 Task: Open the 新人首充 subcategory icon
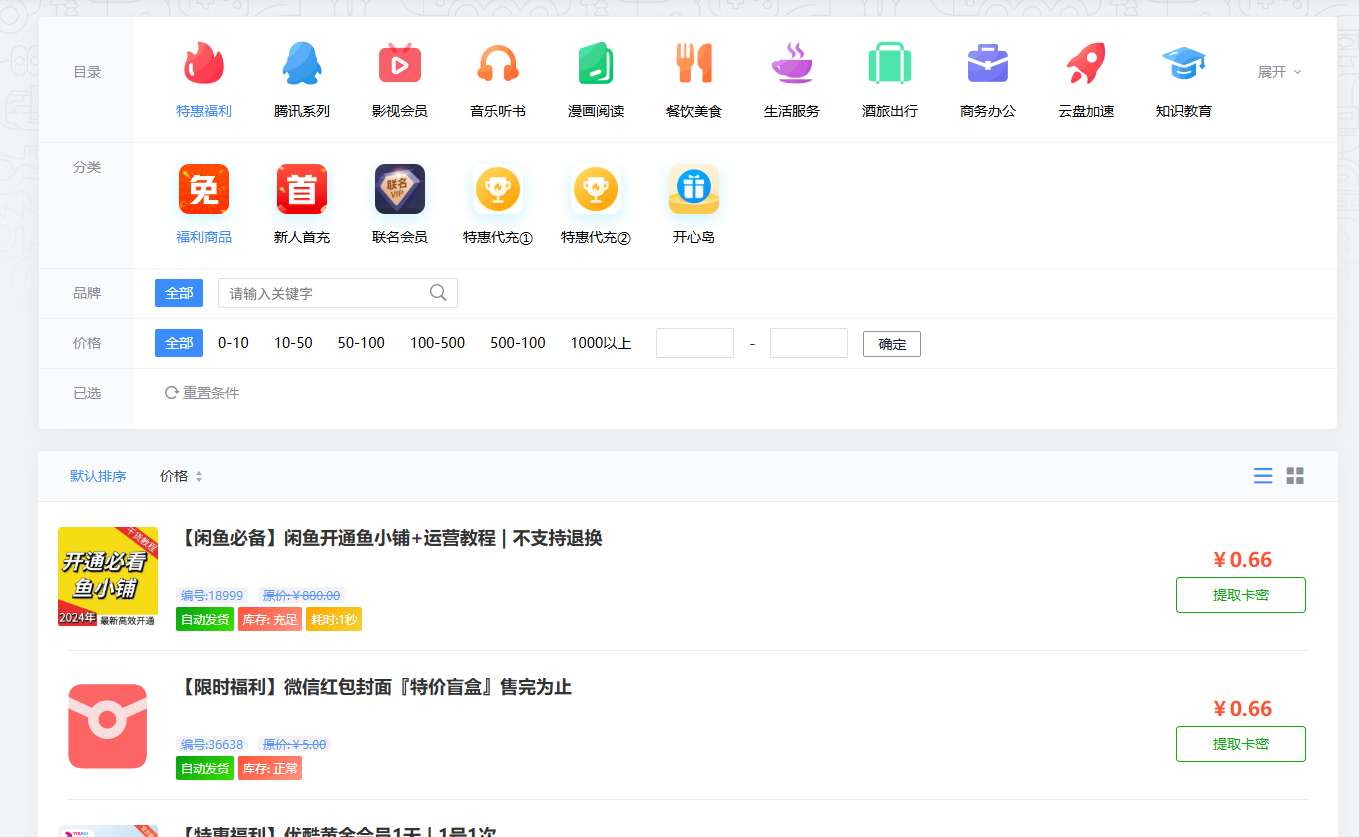302,189
